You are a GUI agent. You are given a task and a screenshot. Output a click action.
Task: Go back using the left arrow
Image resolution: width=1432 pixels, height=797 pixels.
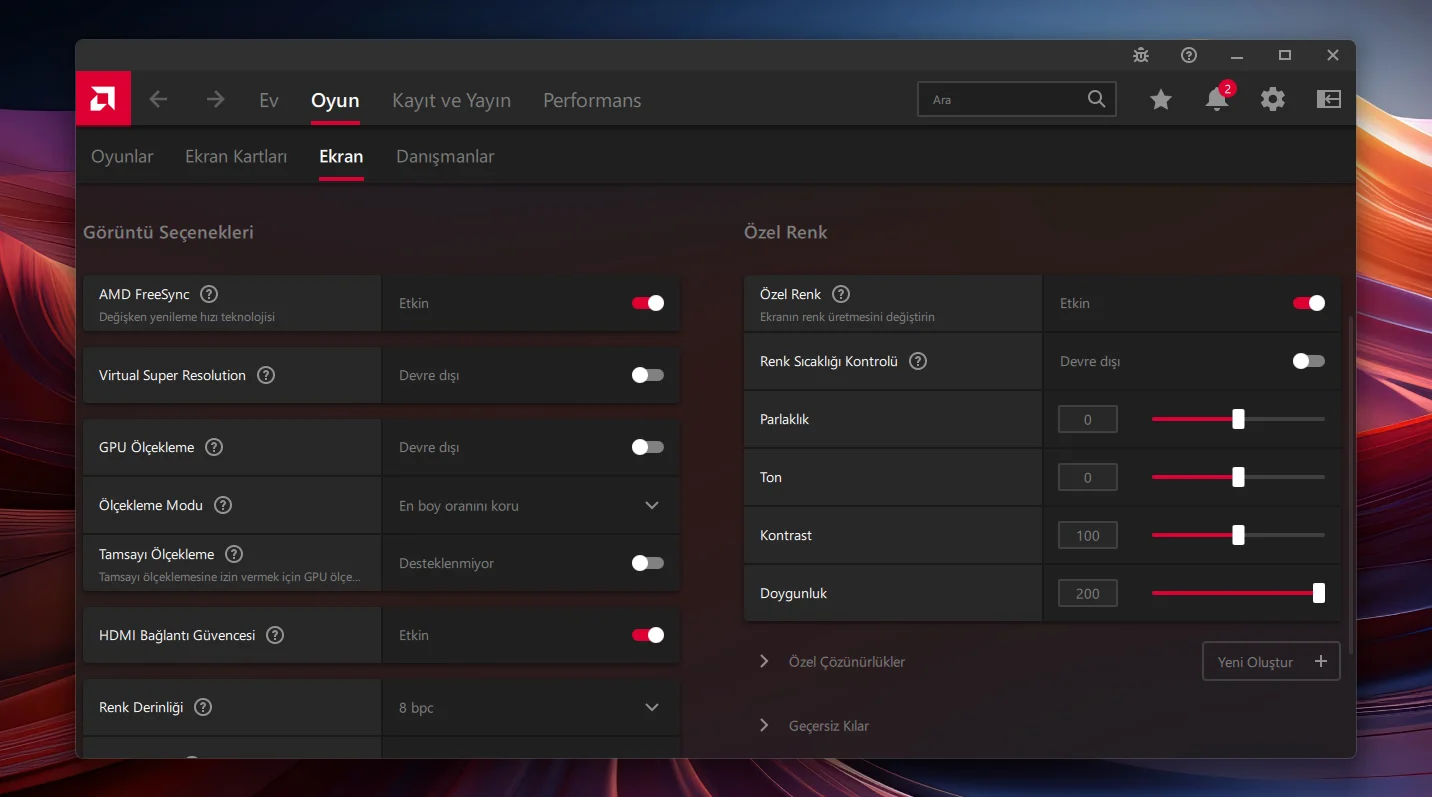pos(158,99)
